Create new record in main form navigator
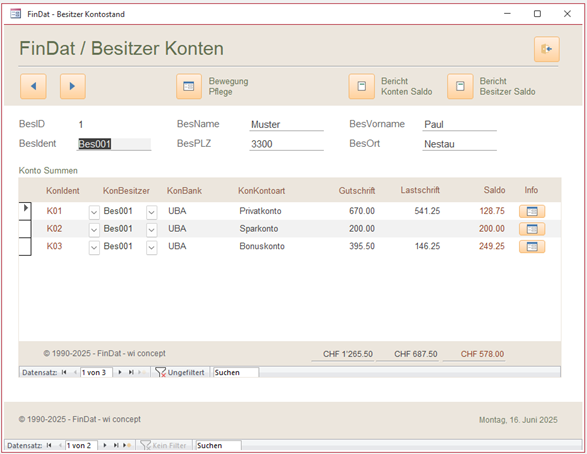 127,445
